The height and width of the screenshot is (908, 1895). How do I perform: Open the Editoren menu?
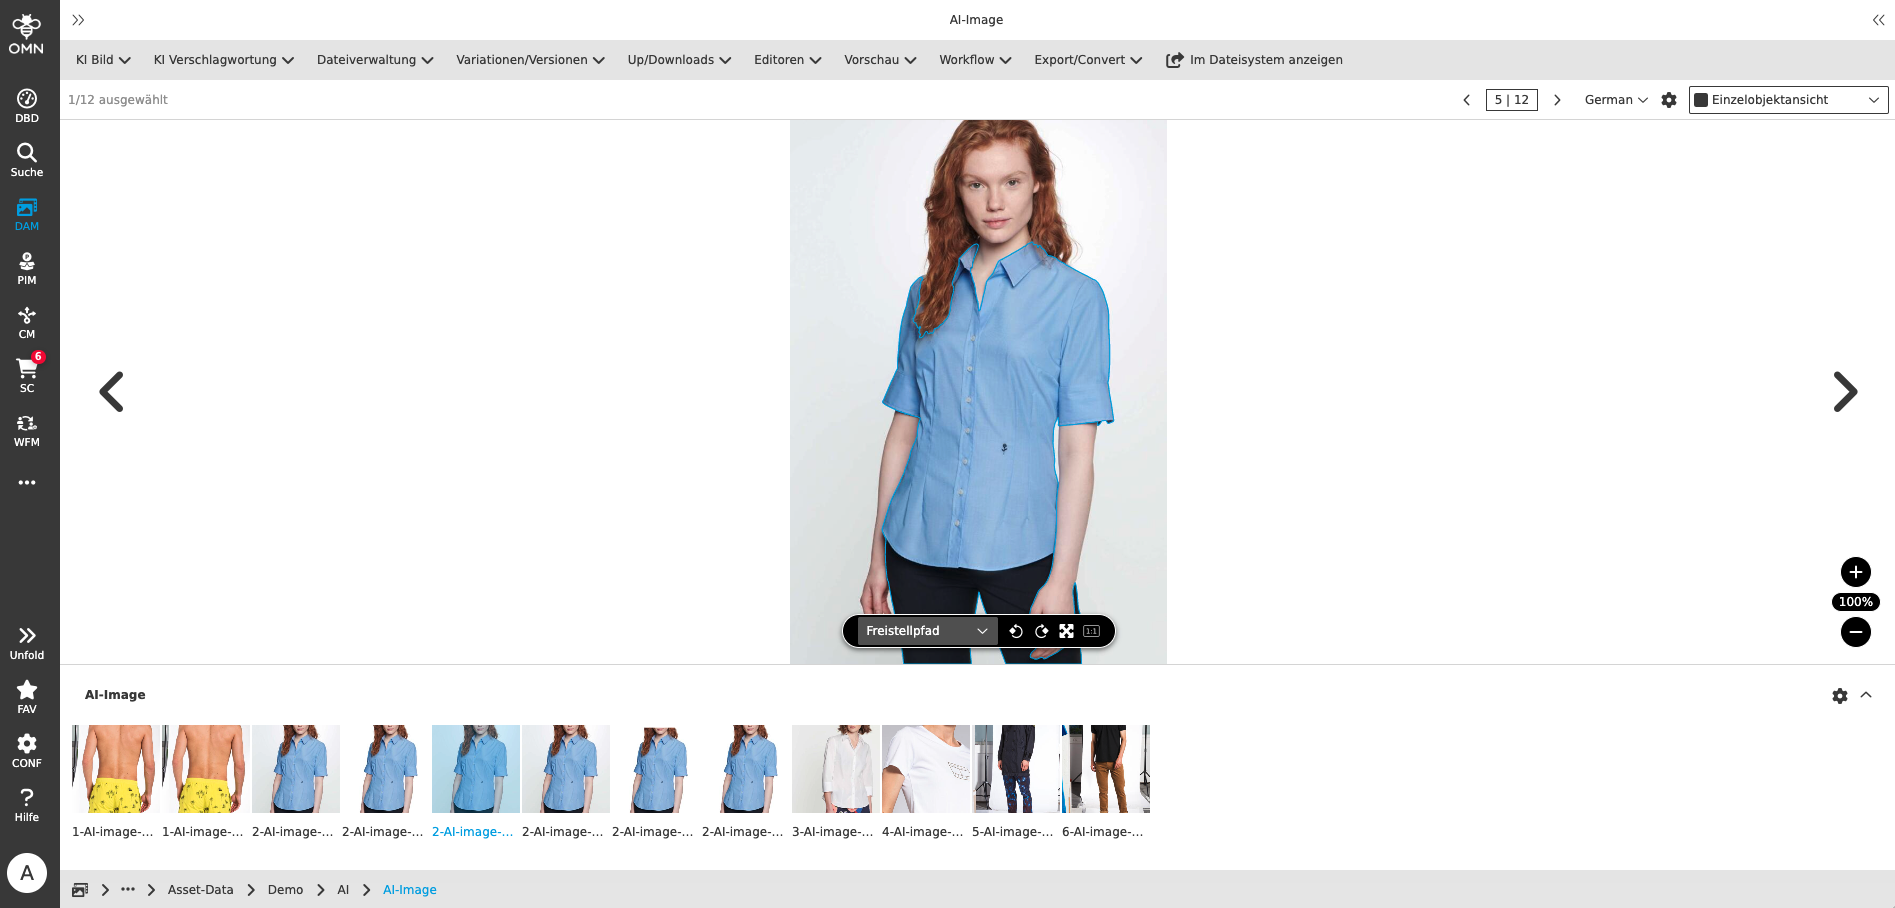pos(787,60)
